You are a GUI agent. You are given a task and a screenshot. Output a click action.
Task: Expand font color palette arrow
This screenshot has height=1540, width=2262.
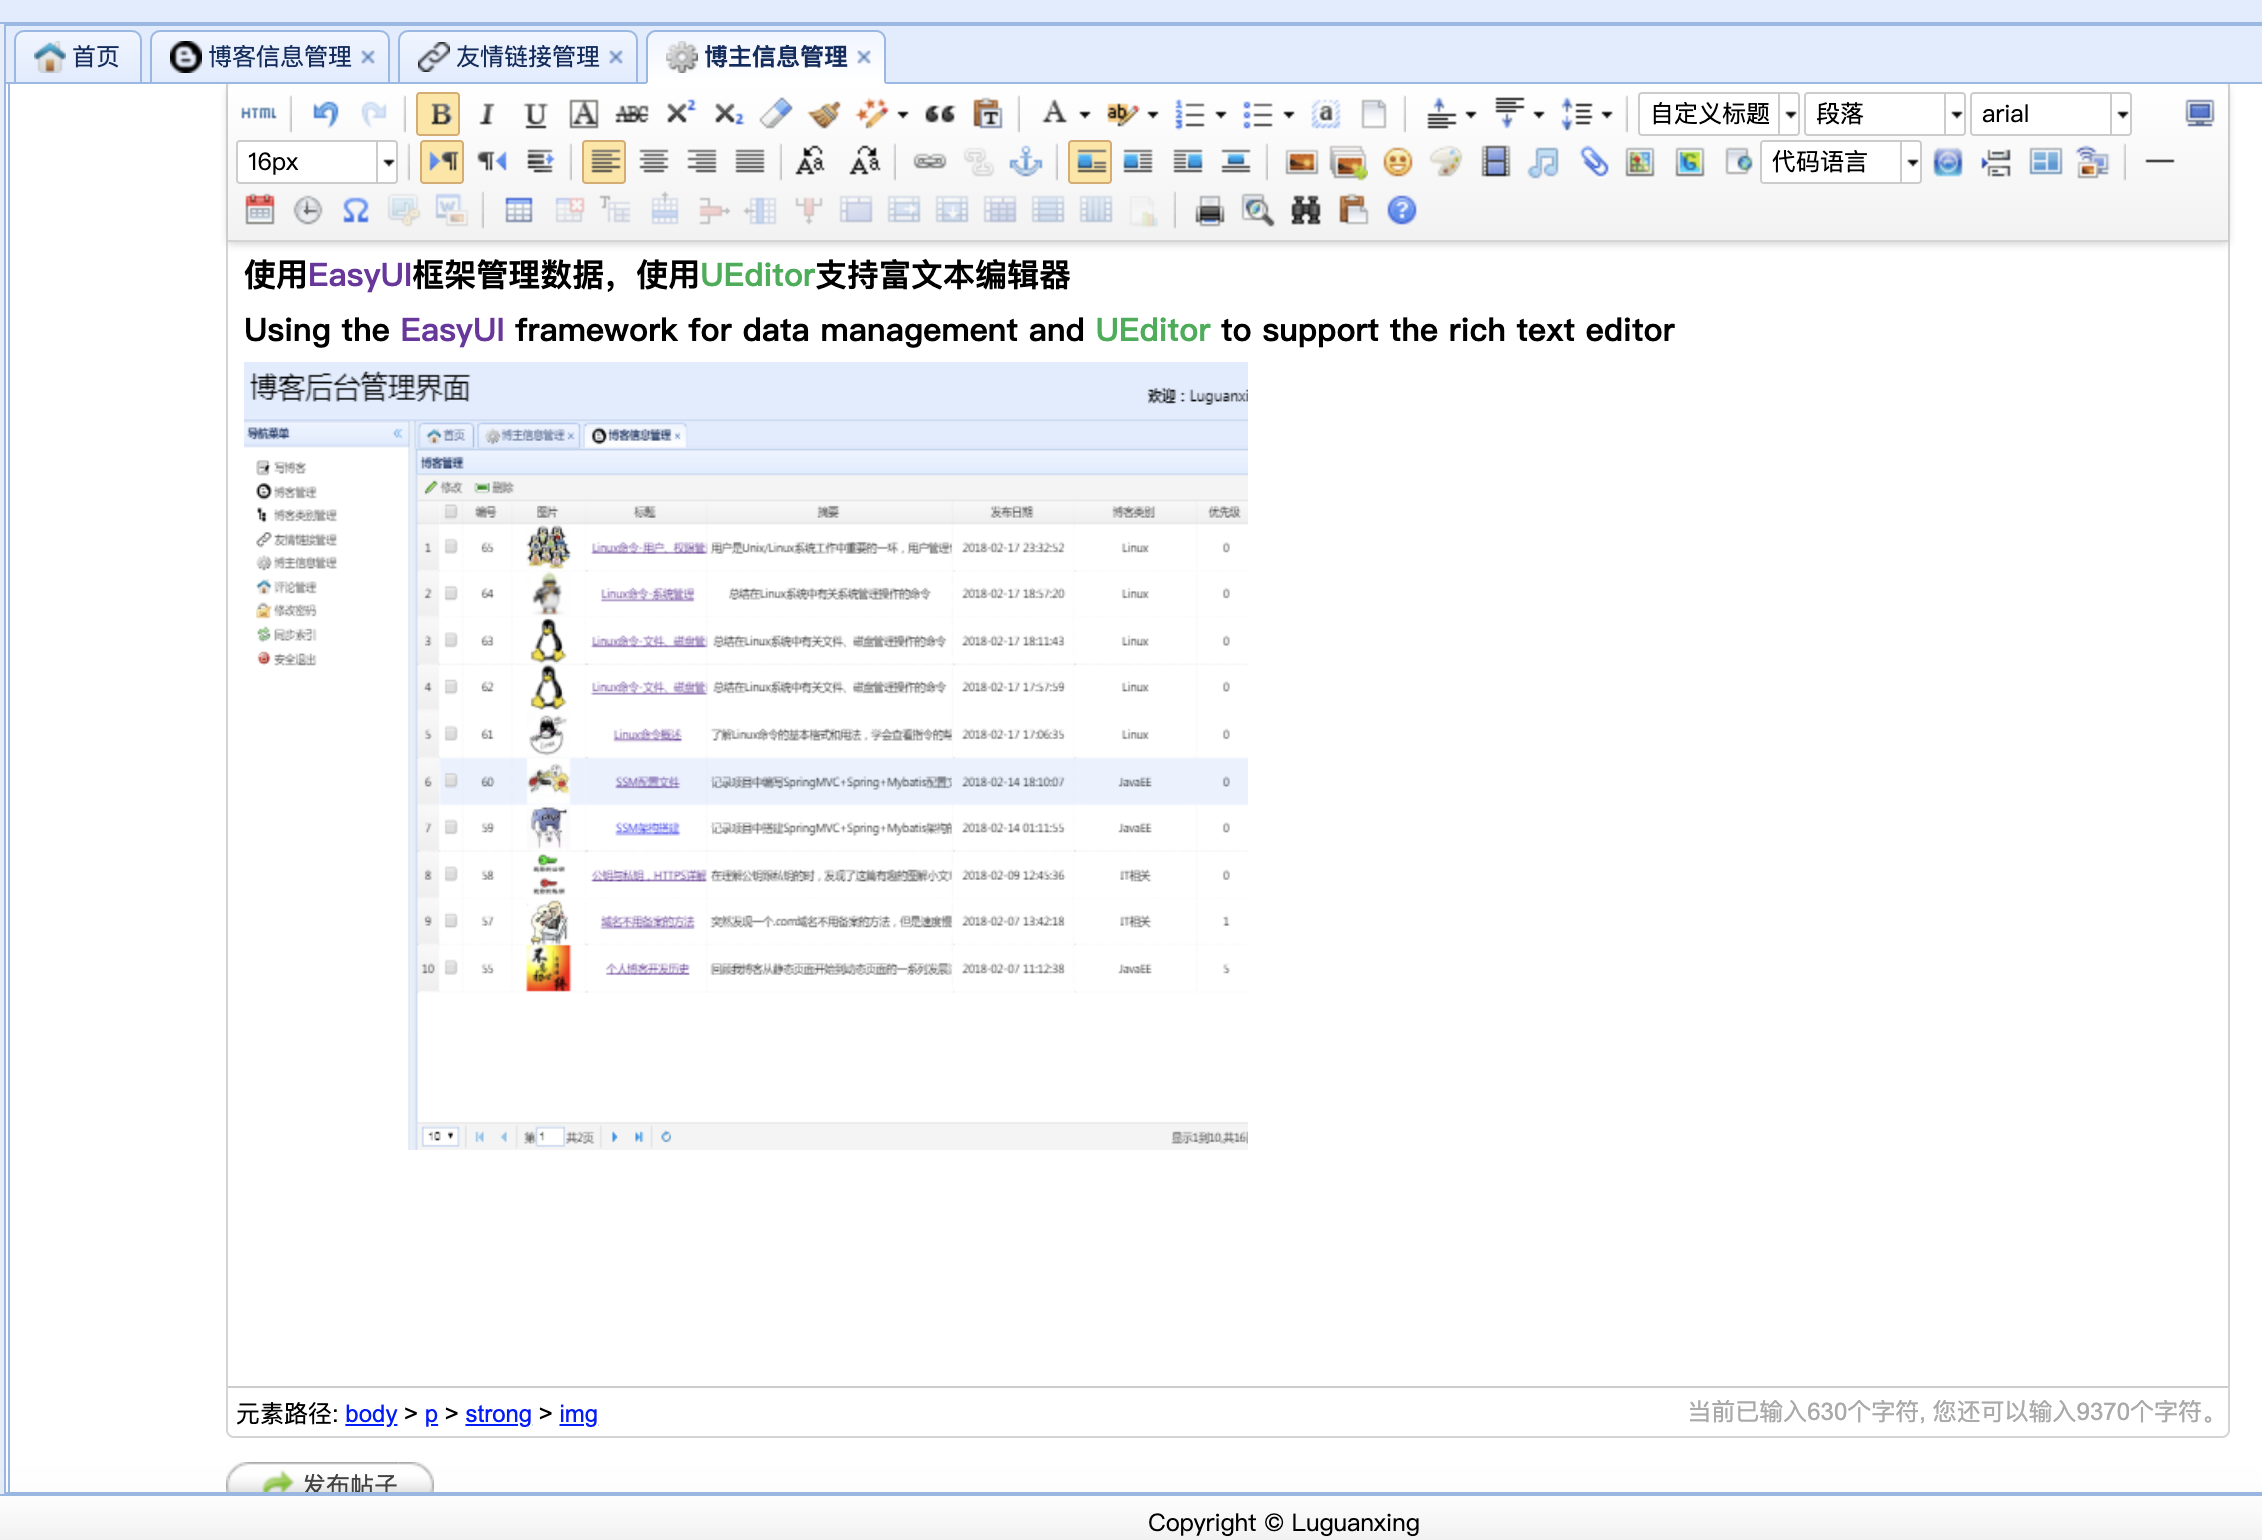pyautogui.click(x=1085, y=115)
